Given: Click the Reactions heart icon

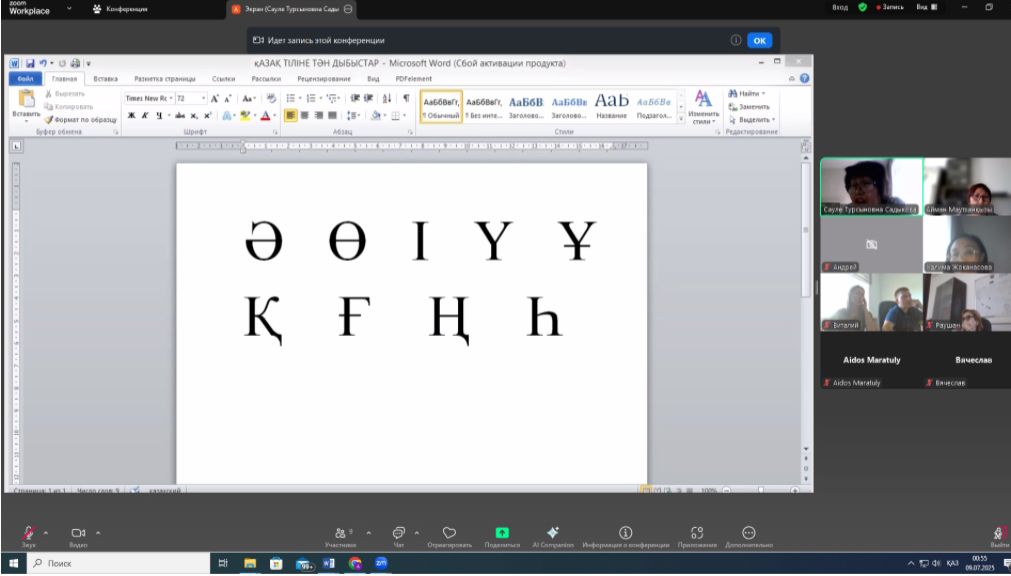Looking at the screenshot, I should point(449,533).
